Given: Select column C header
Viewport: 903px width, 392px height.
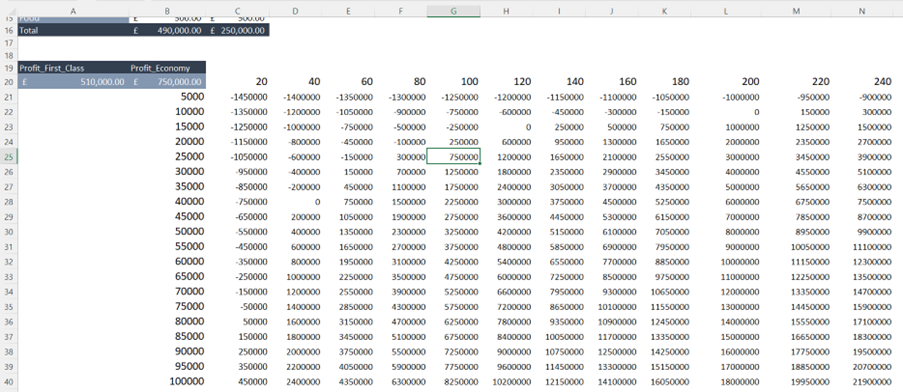Looking at the screenshot, I should [x=237, y=11].
